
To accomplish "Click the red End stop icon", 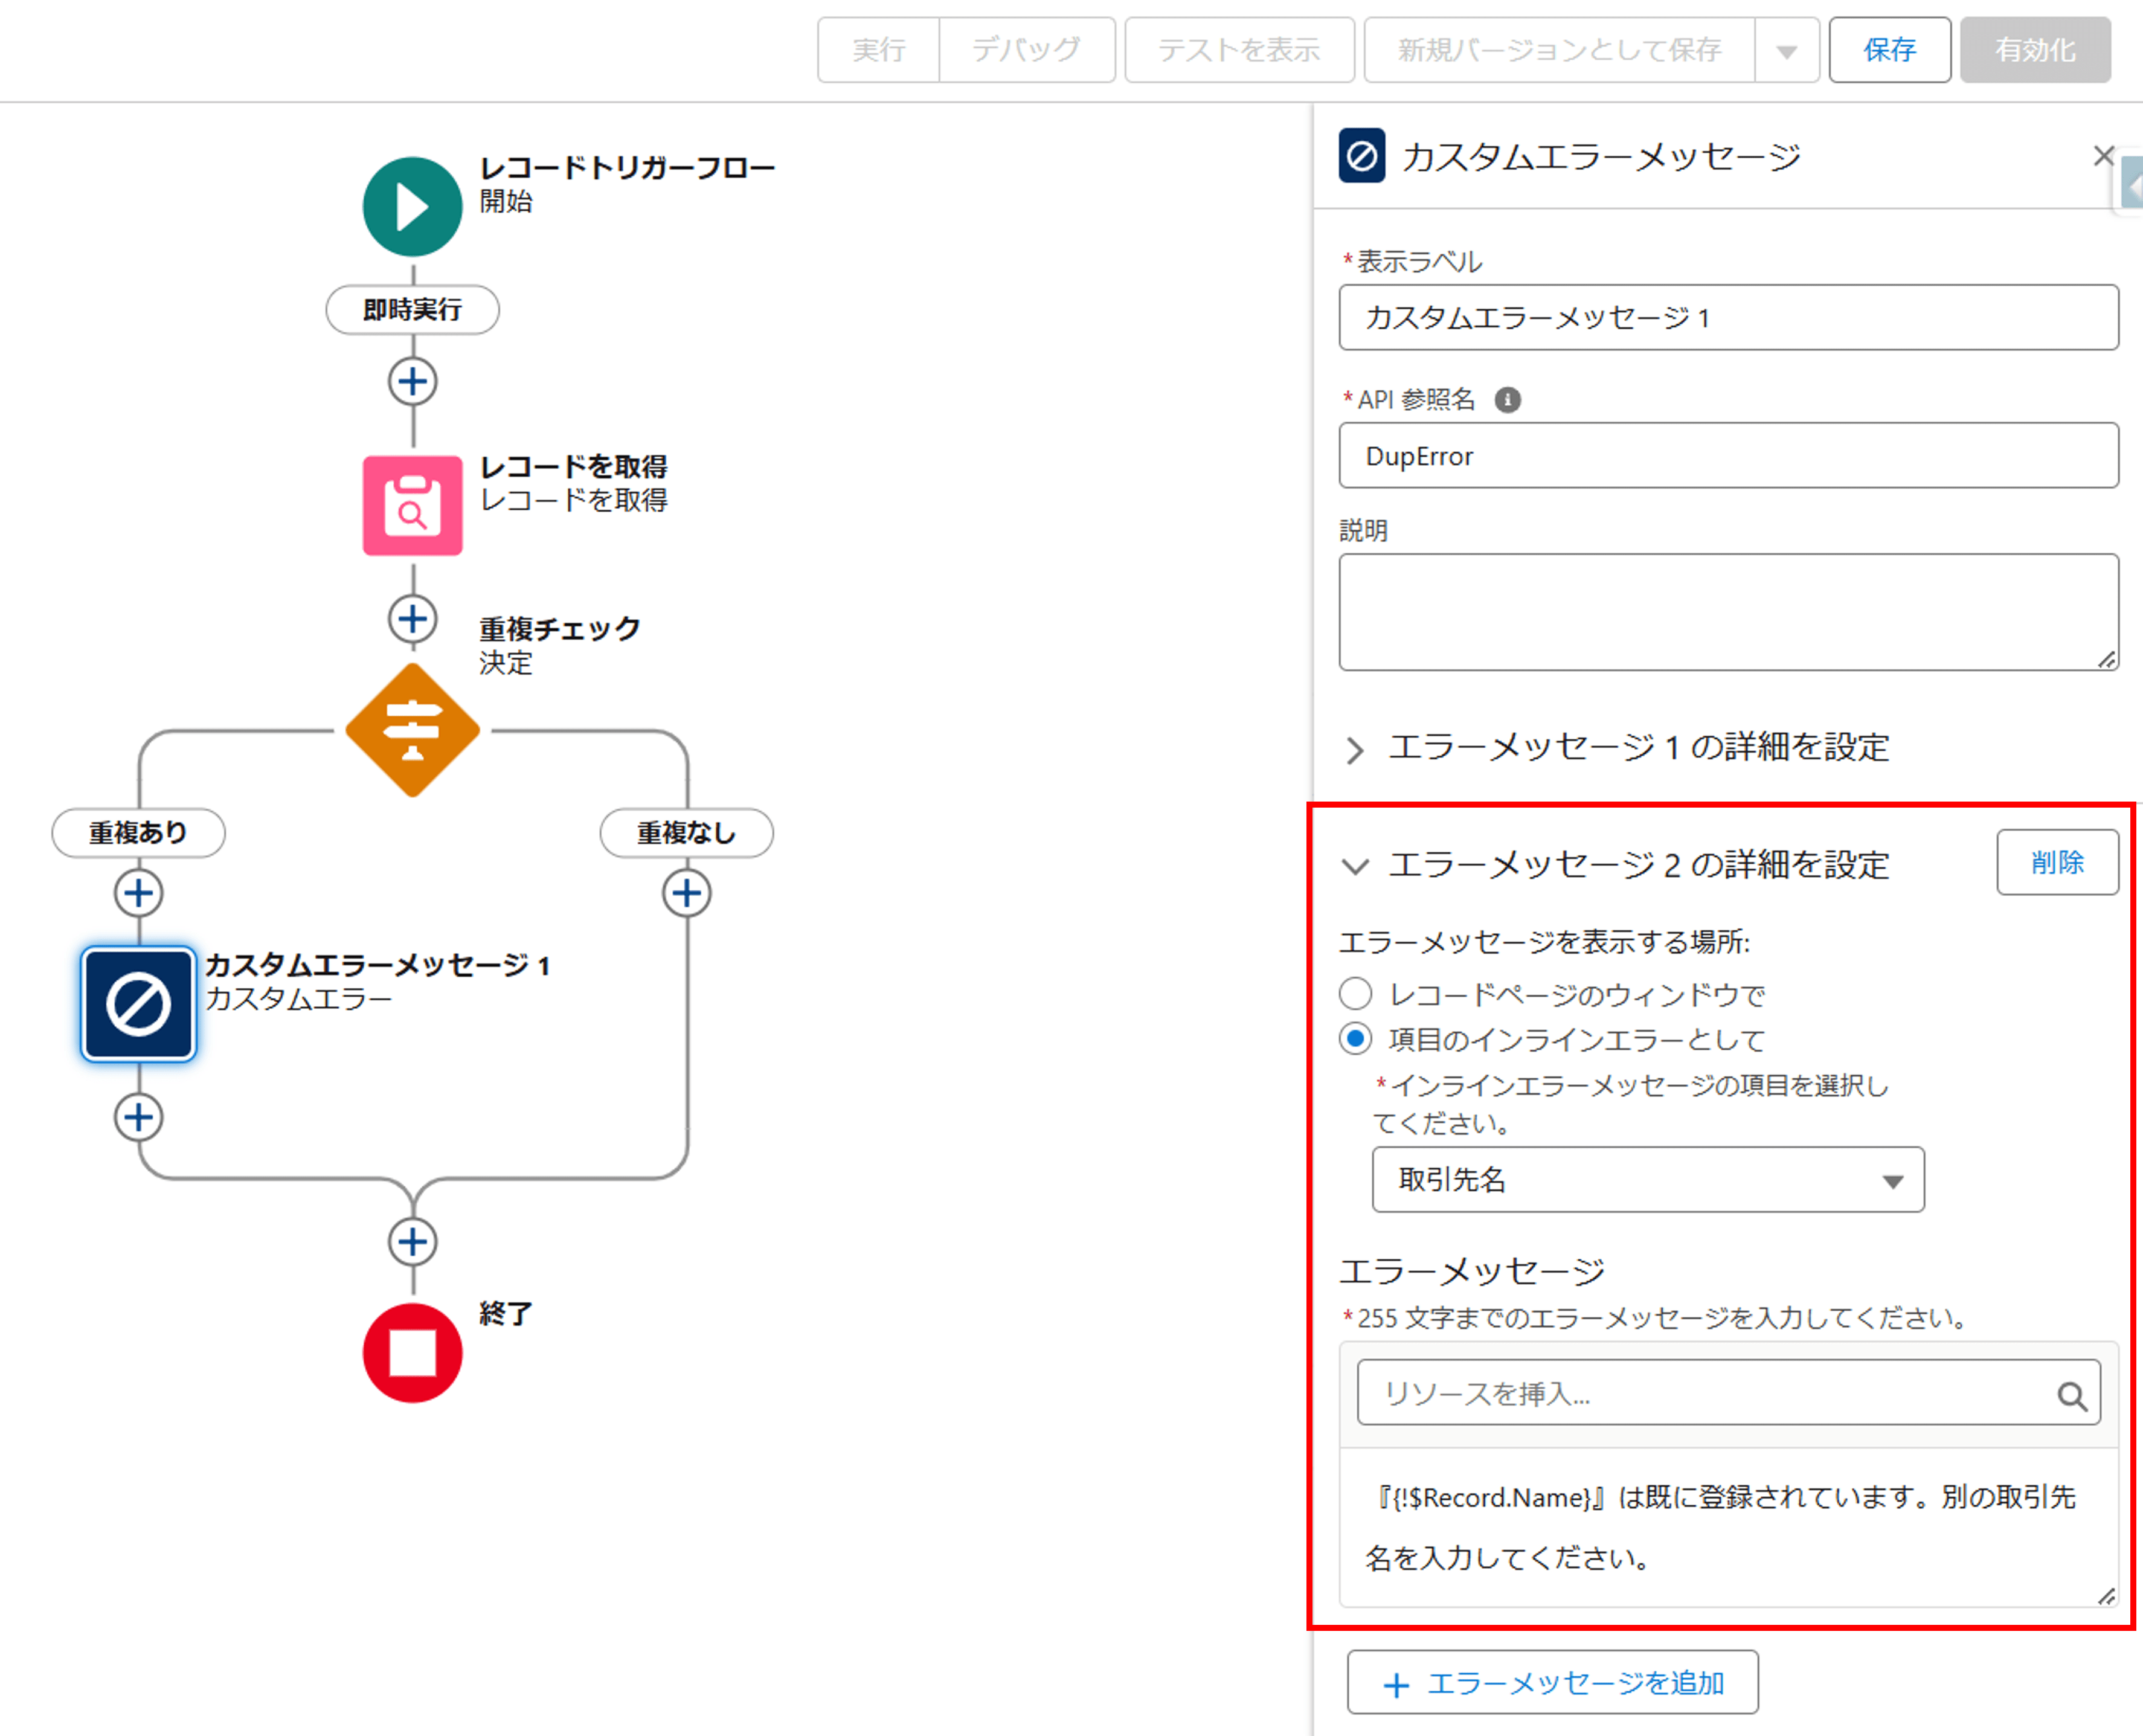I will coord(412,1353).
